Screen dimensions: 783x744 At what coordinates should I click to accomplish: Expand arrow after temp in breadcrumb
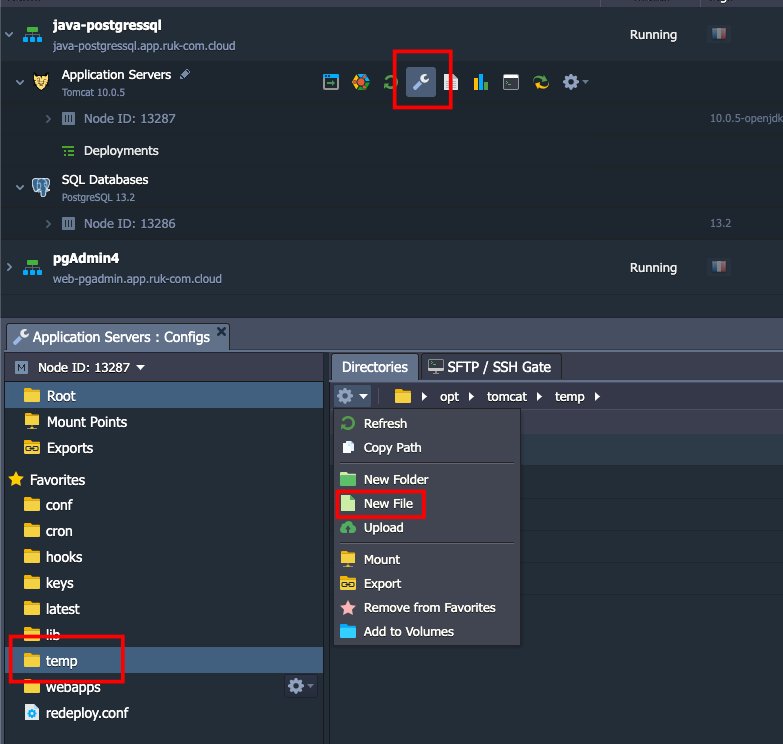pyautogui.click(x=597, y=396)
